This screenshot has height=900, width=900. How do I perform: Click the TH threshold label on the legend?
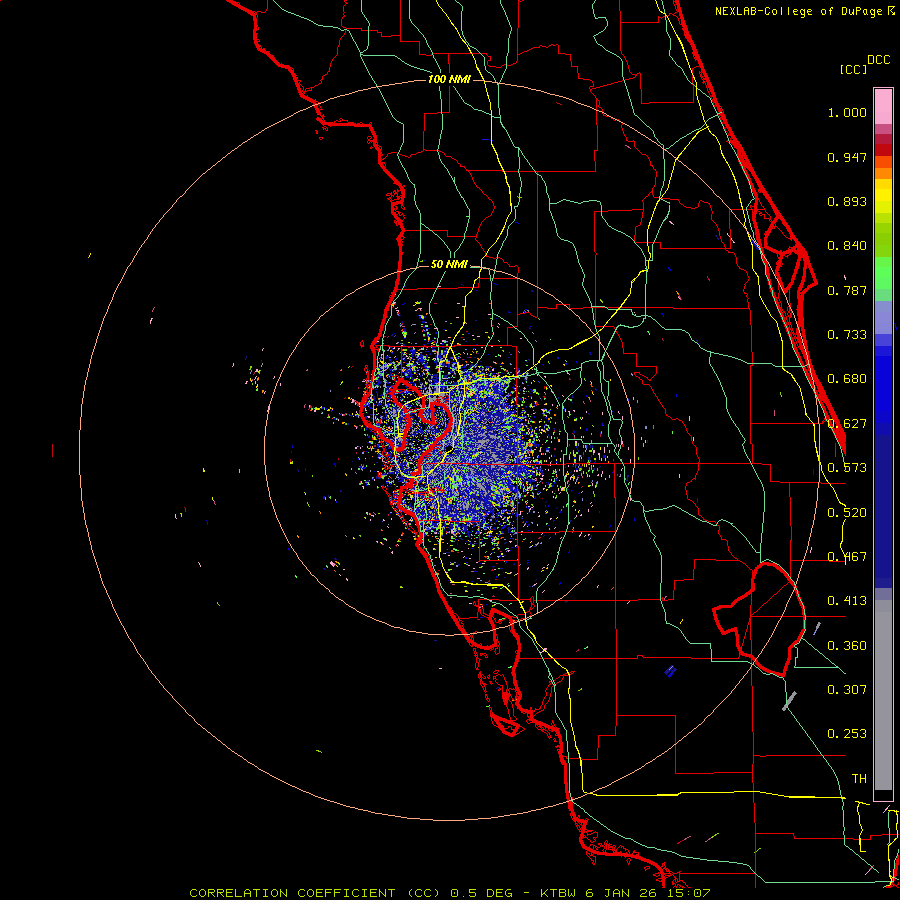click(859, 779)
